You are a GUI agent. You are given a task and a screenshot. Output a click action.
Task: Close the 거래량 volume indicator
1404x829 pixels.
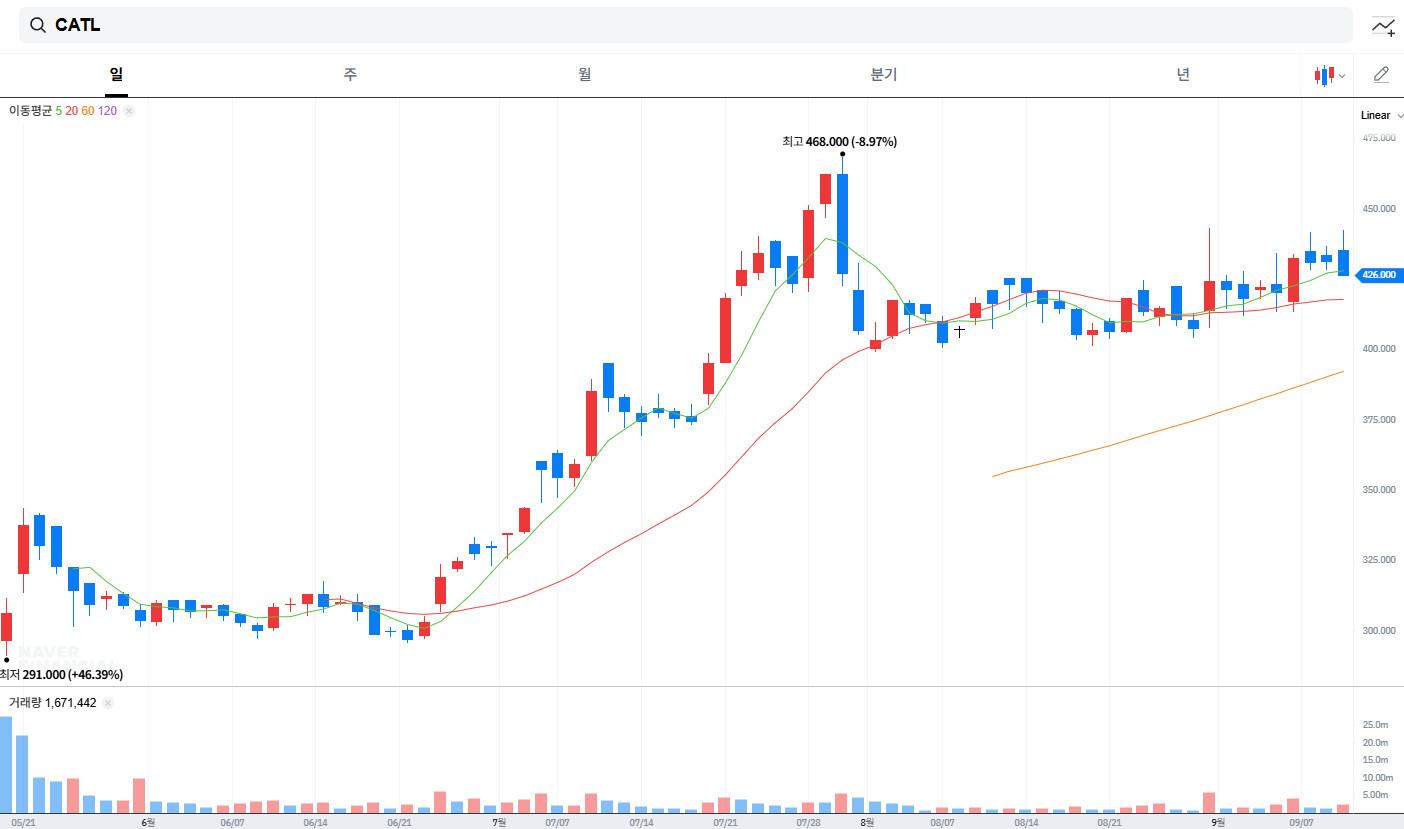click(x=108, y=703)
